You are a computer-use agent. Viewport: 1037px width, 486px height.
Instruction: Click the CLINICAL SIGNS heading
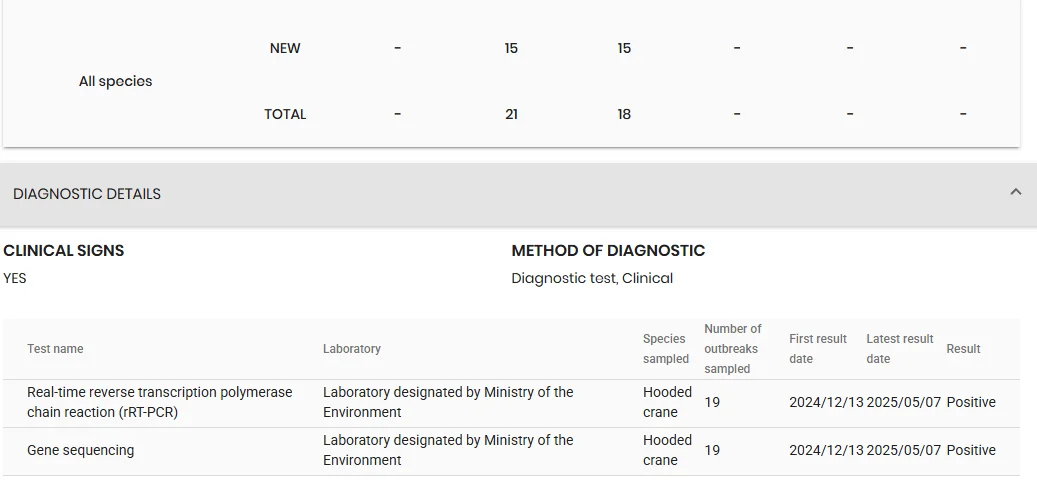(x=63, y=251)
